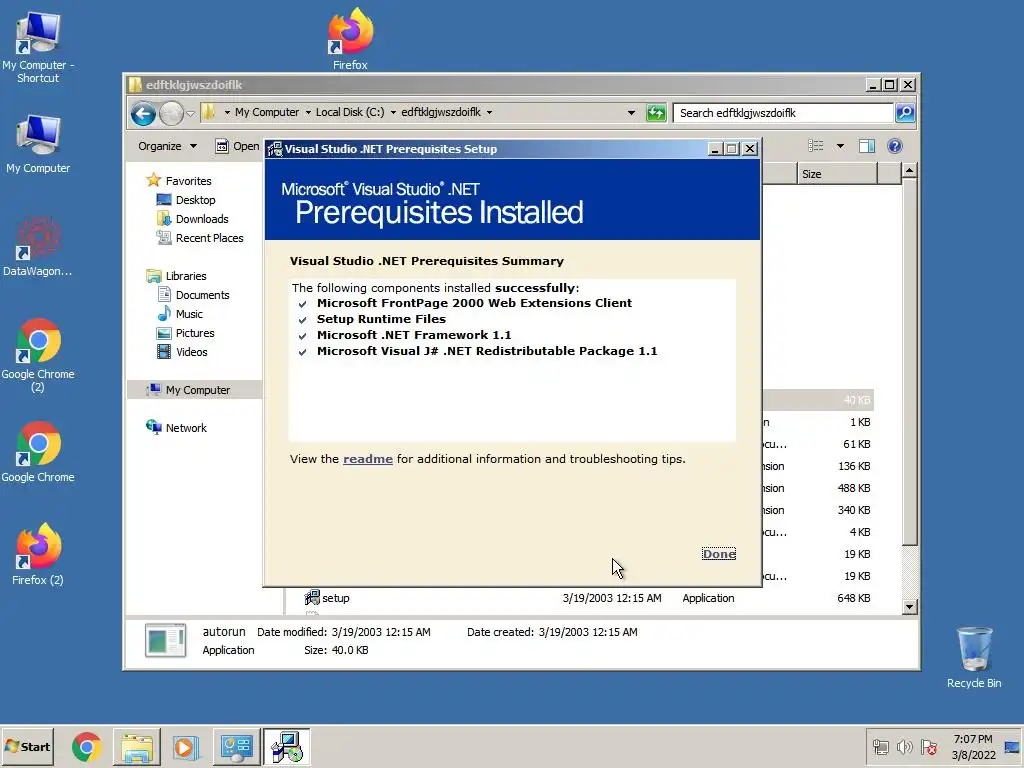
Task: Click the taskbar clock showing 7:07 PM
Action: point(972,747)
